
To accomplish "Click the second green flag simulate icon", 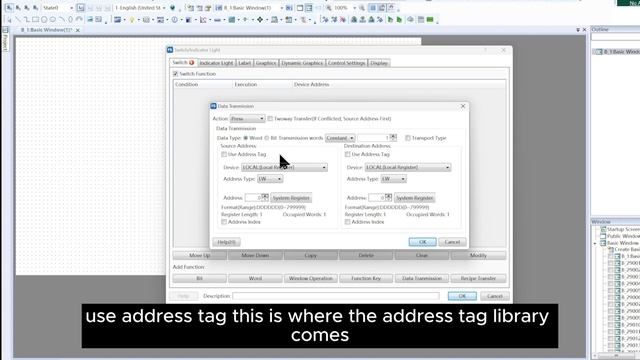I will pyautogui.click(x=399, y=20).
